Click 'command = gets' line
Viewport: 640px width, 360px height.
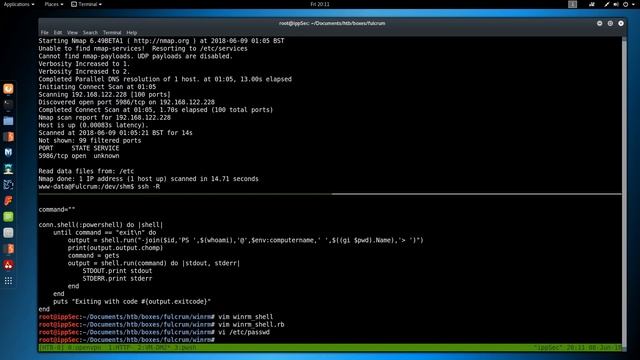93,256
